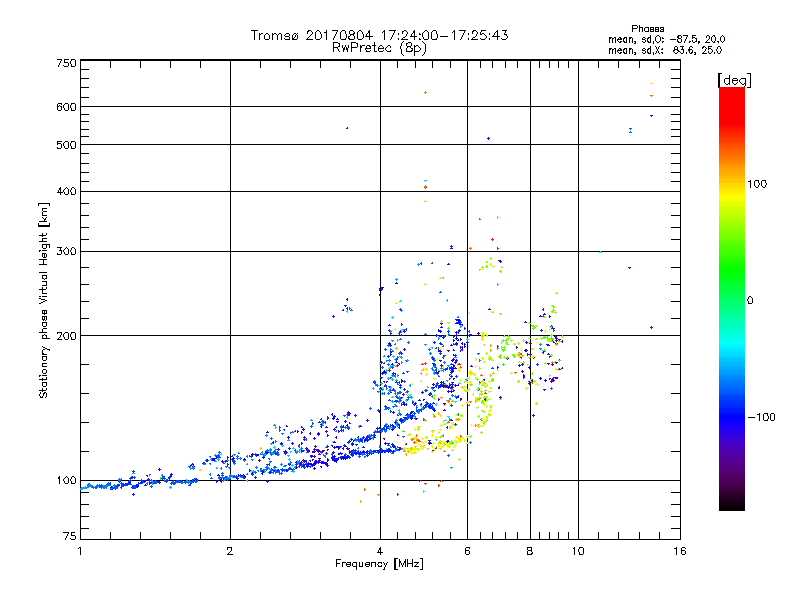This screenshot has width=800, height=600.
Task: Click the 'Stationary phase Virtual Height [km]' axis label
Action: [44, 300]
